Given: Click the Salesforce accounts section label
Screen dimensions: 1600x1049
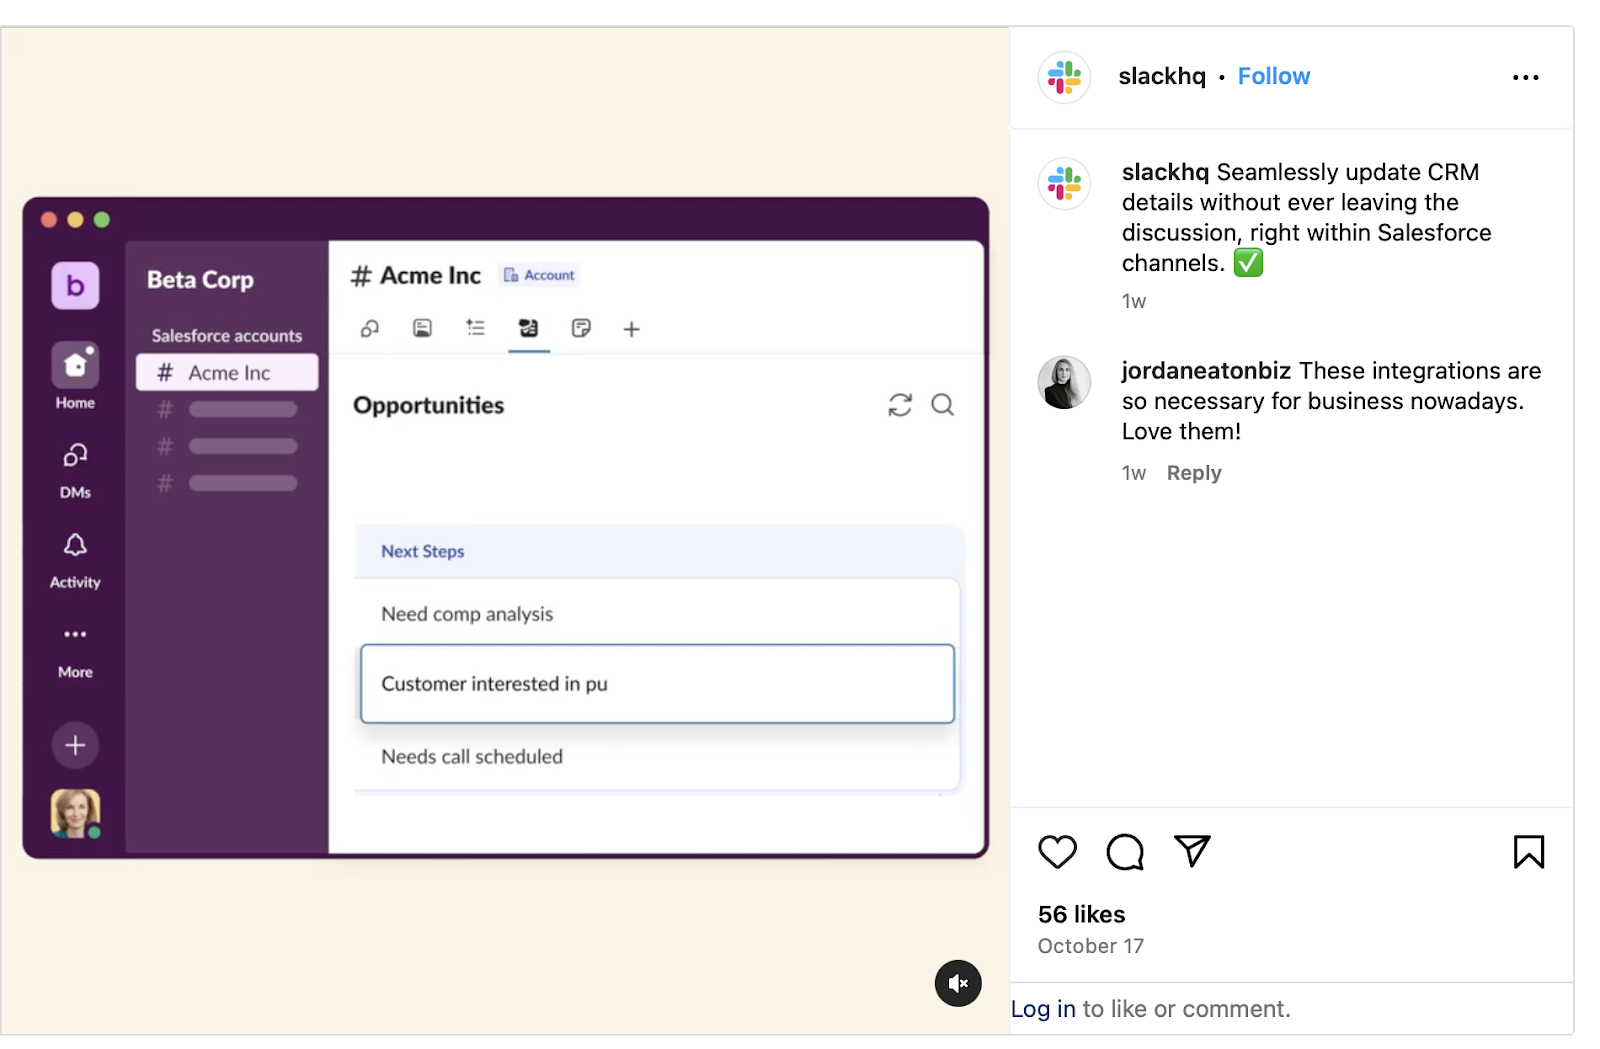Looking at the screenshot, I should 226,336.
